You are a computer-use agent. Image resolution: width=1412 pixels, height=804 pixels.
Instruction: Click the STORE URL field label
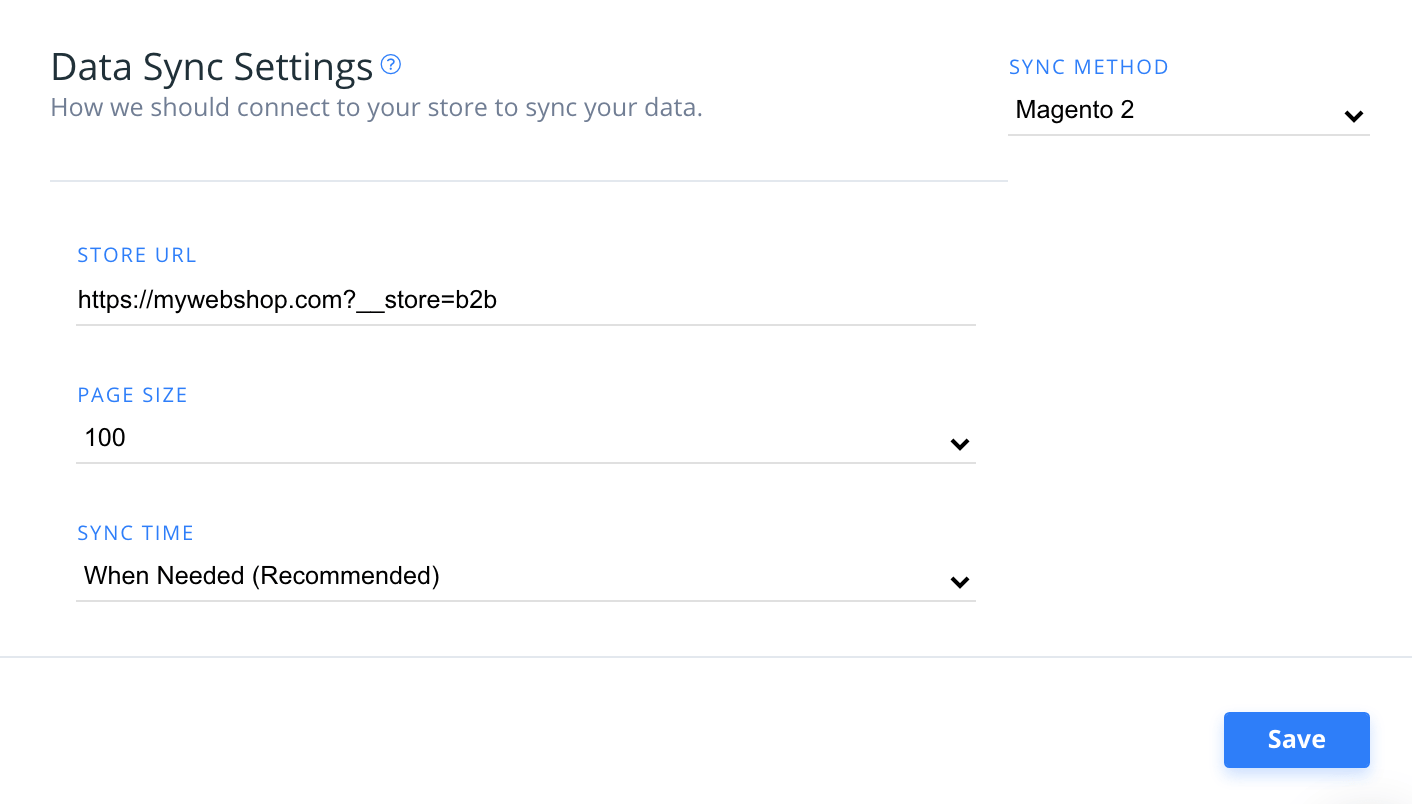(137, 255)
